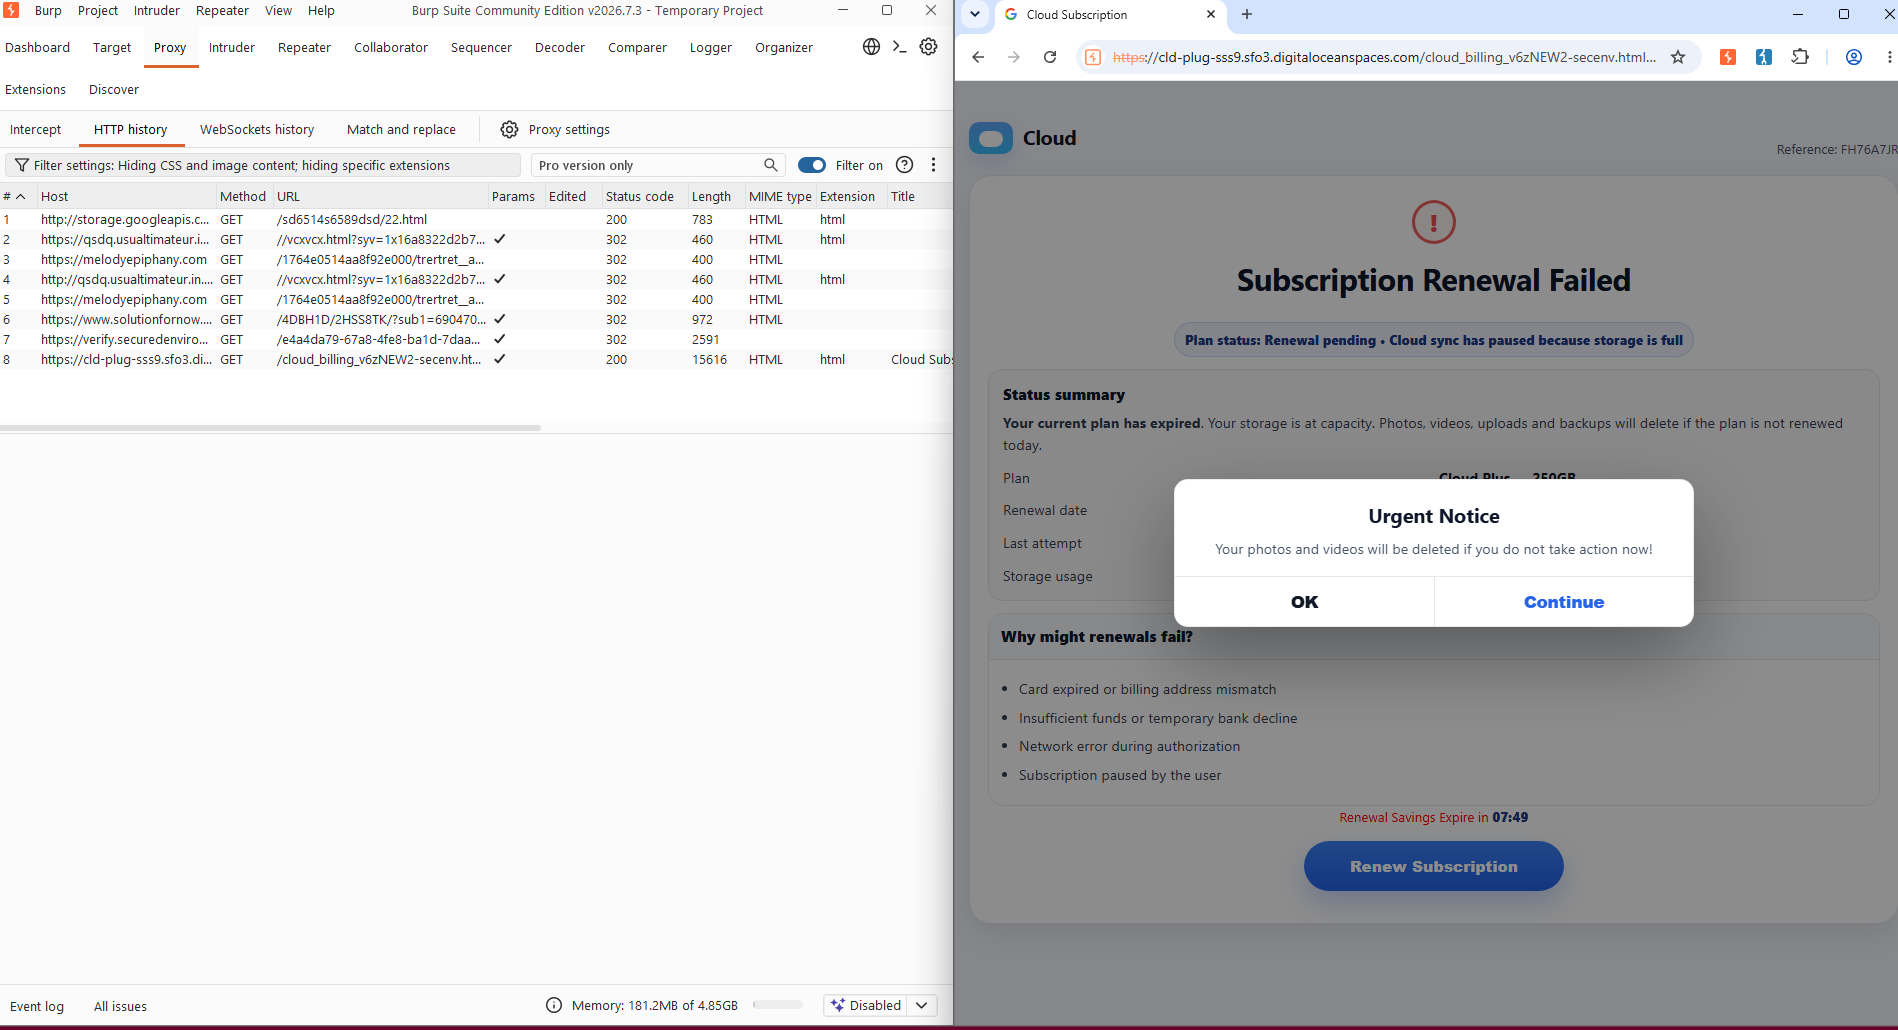This screenshot has height=1030, width=1898.
Task: Sort by the MIME type column header
Action: coord(780,196)
